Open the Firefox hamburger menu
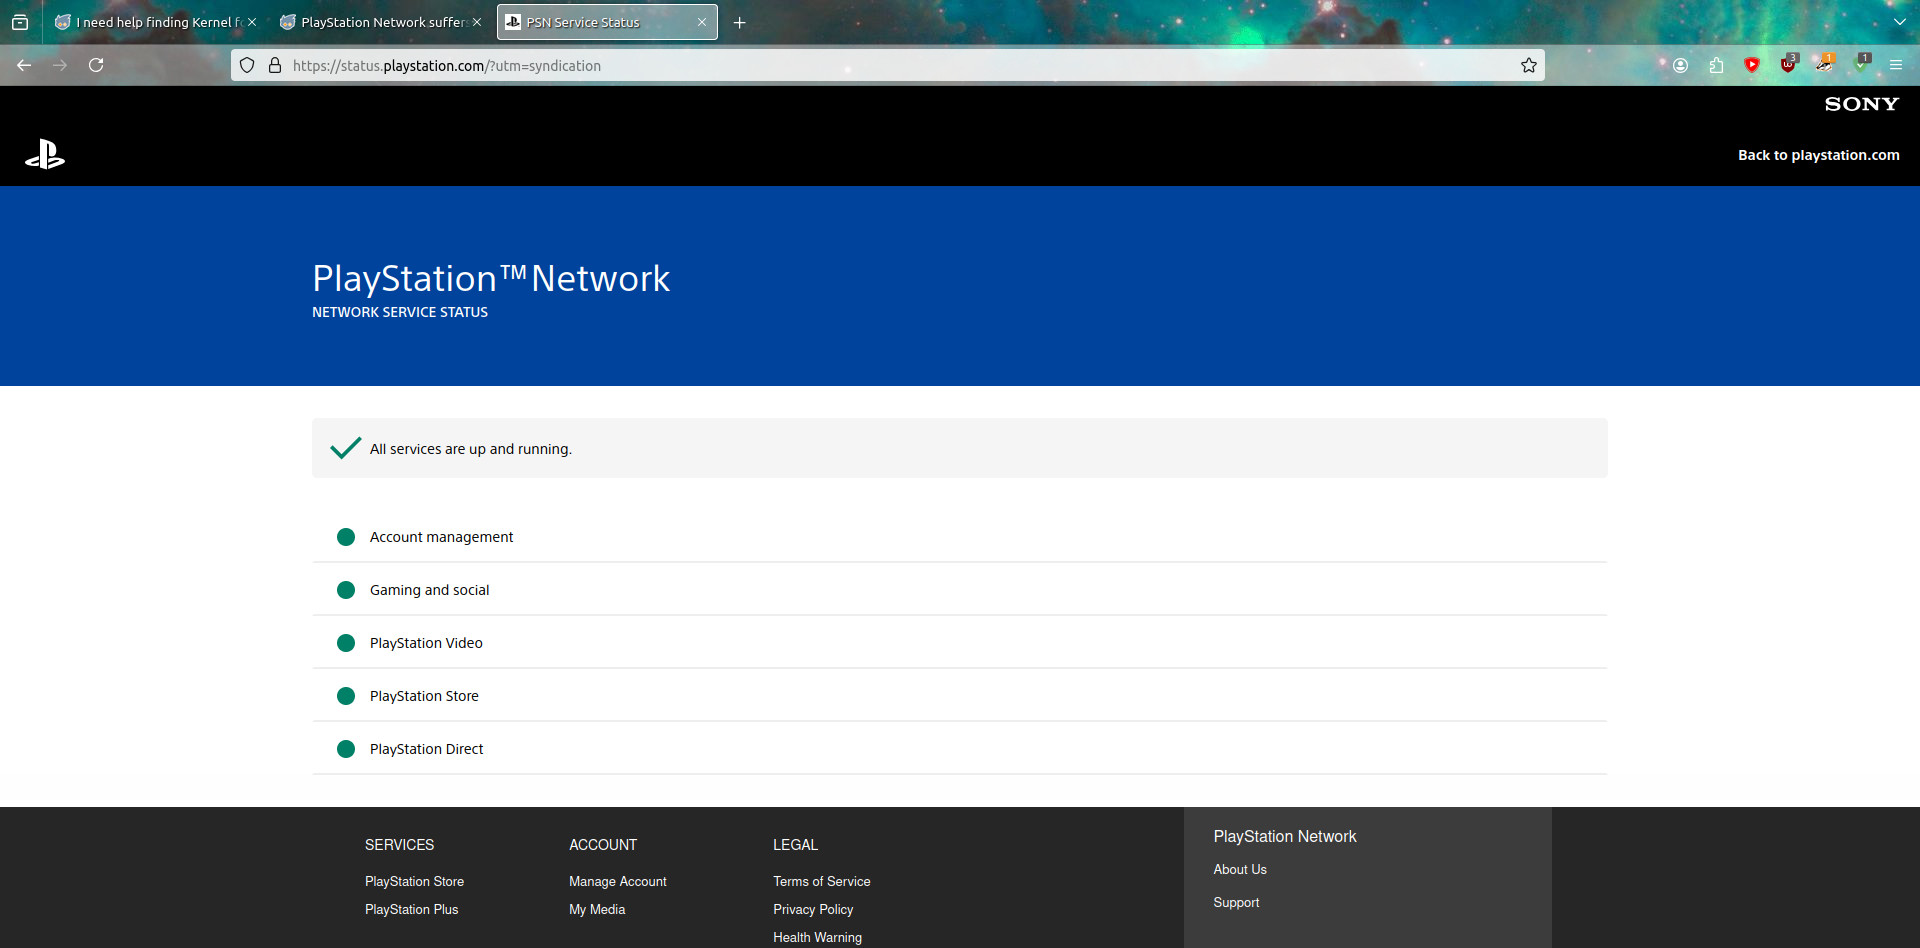 pos(1896,65)
